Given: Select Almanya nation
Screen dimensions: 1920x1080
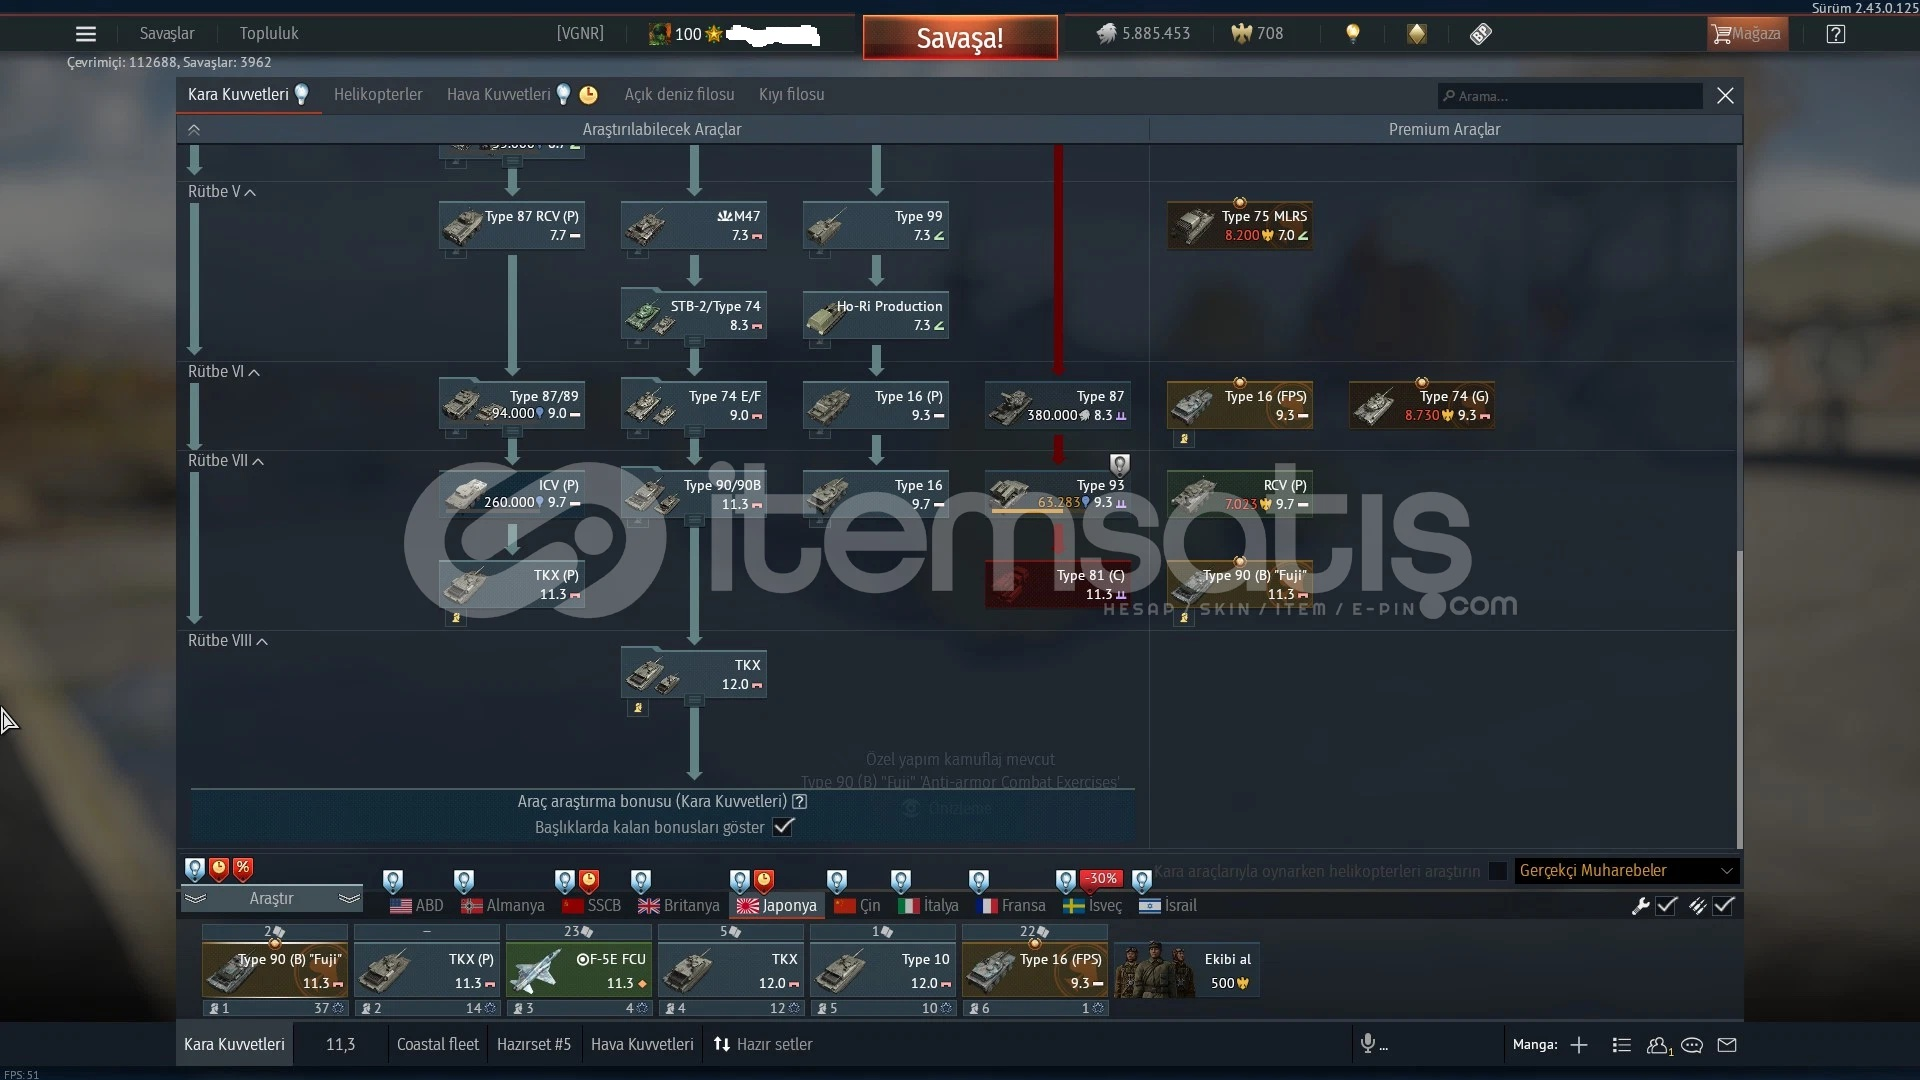Looking at the screenshot, I should coord(503,906).
